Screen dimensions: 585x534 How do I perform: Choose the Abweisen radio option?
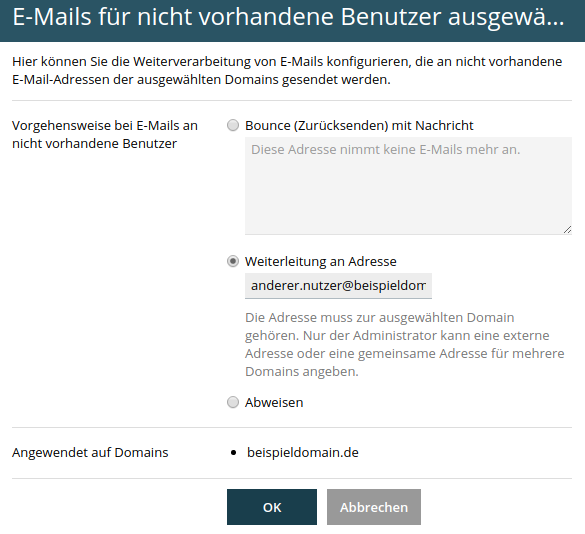tap(233, 402)
